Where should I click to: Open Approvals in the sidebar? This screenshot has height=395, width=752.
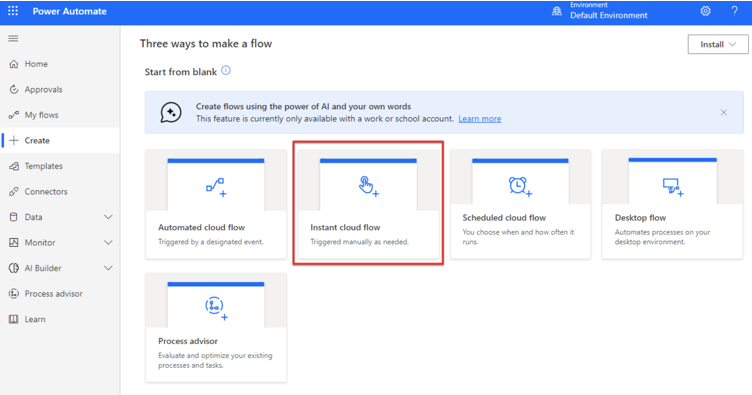click(60, 89)
